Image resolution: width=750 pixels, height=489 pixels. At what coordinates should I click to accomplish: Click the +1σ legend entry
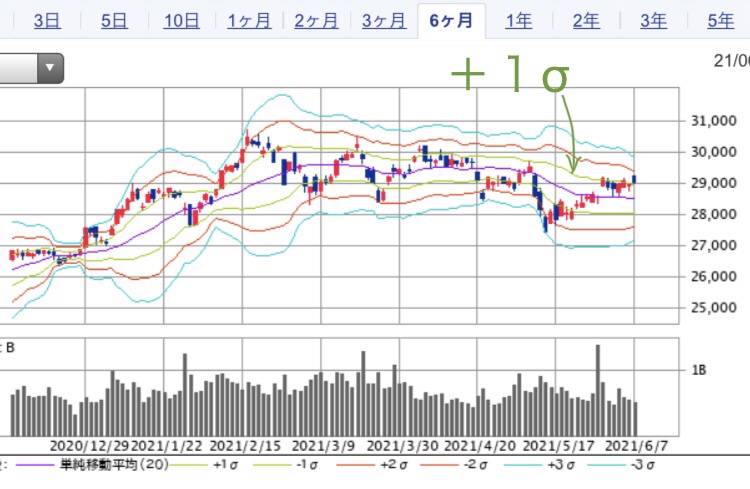[x=225, y=465]
